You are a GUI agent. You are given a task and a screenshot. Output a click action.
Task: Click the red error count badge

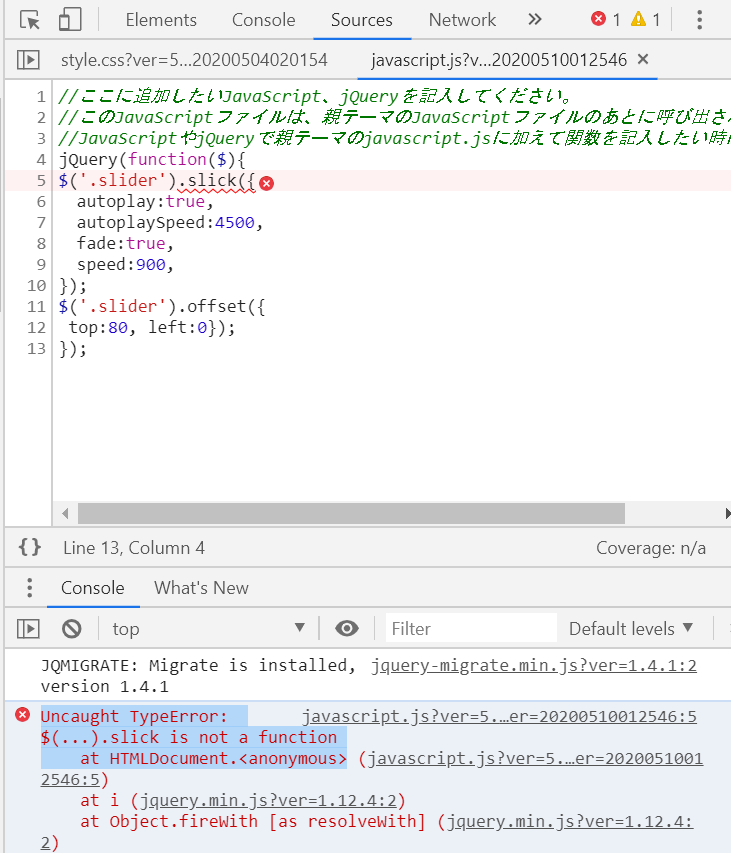click(605, 20)
